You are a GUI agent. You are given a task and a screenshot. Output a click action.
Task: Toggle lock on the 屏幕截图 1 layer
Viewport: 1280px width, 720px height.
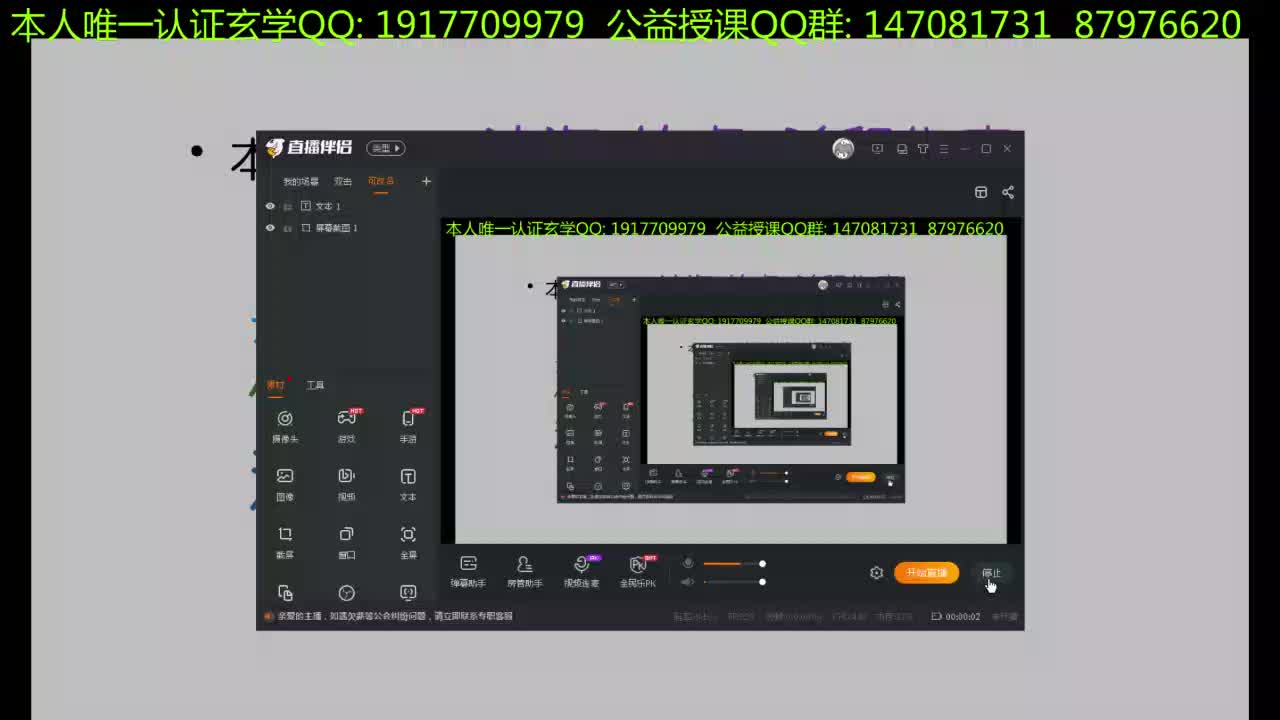[x=288, y=228]
